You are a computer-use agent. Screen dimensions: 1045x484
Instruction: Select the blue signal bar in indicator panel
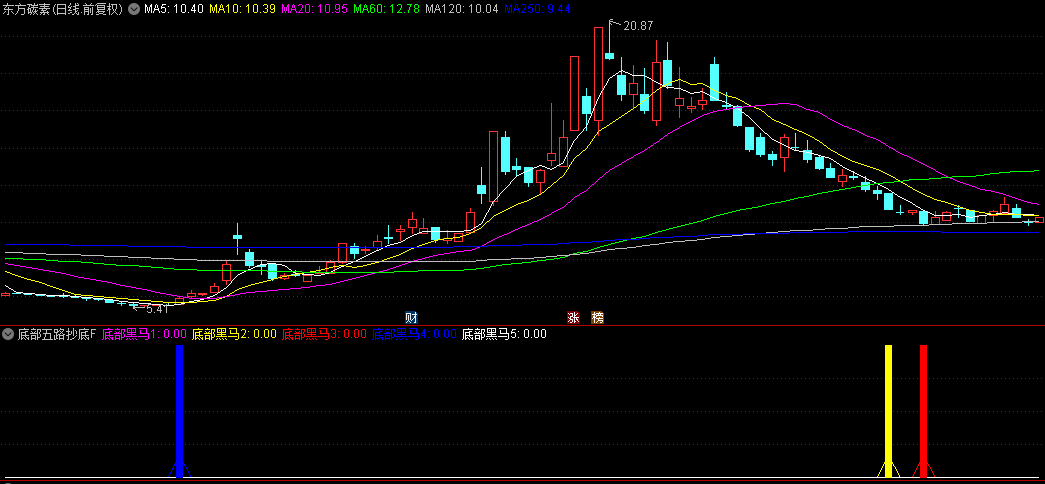pos(179,411)
